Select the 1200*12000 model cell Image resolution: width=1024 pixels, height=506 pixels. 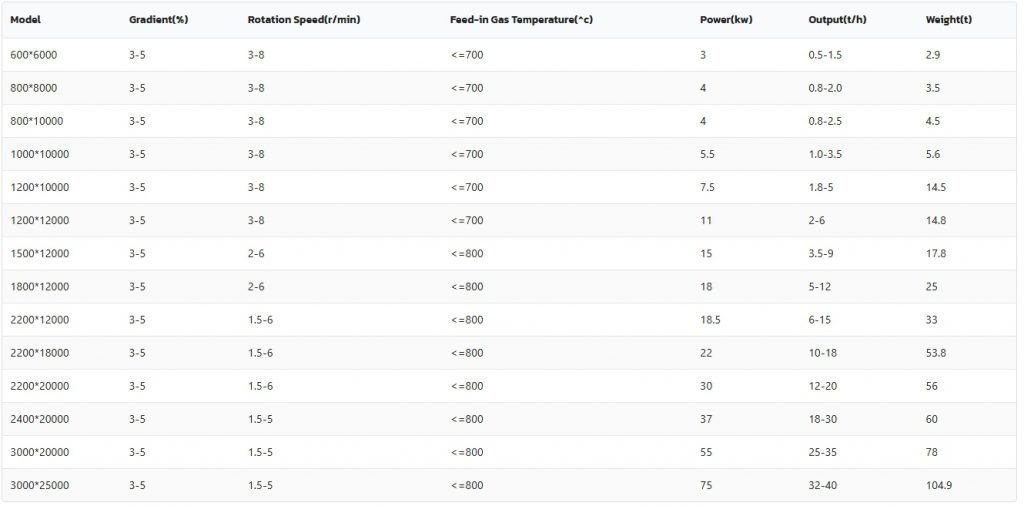click(x=40, y=221)
